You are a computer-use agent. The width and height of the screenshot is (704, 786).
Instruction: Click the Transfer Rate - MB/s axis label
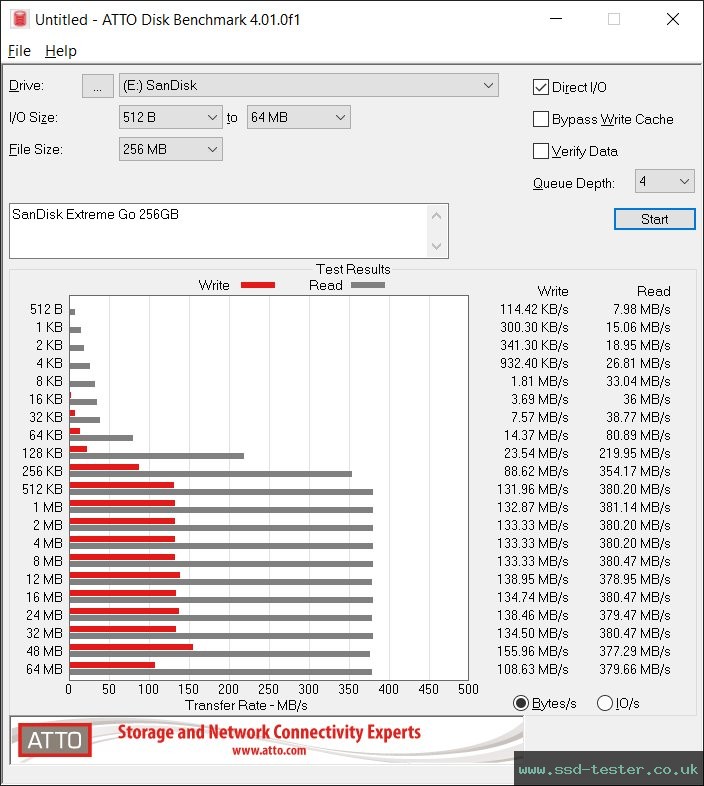pos(246,705)
